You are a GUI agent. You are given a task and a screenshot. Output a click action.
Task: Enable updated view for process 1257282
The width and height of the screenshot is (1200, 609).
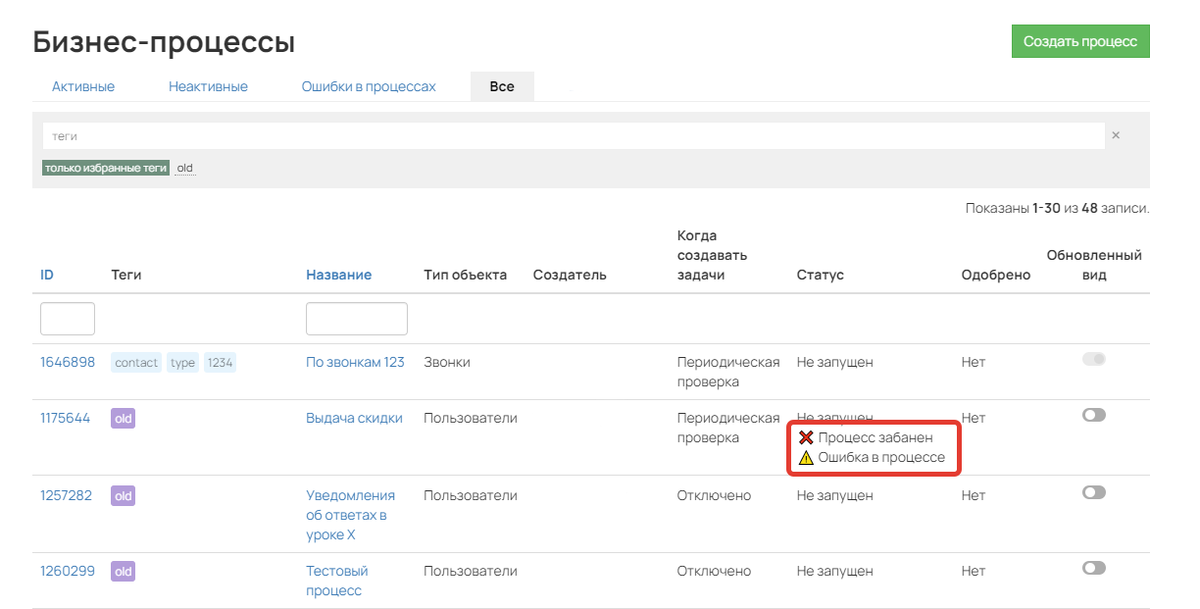(x=1094, y=492)
